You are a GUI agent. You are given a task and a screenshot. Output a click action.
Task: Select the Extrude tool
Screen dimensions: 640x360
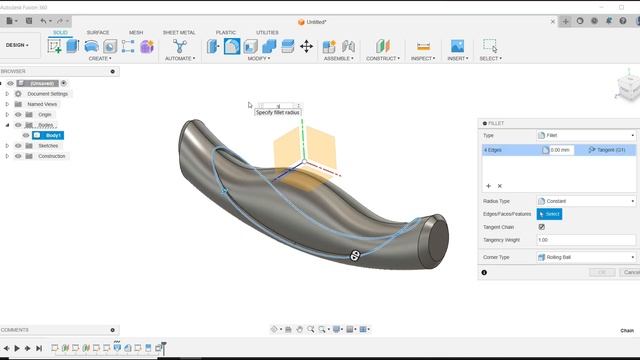tap(73, 46)
